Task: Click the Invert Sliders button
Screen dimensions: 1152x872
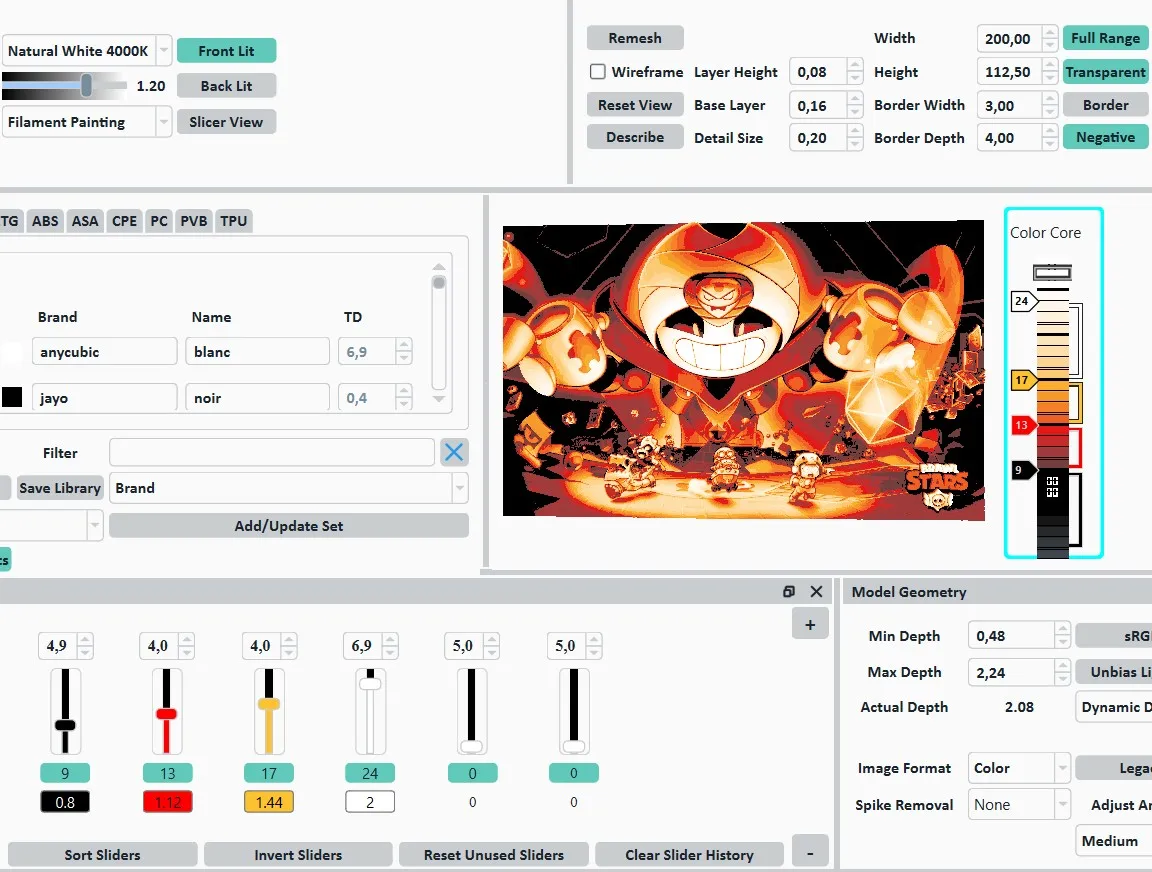Action: [x=298, y=855]
